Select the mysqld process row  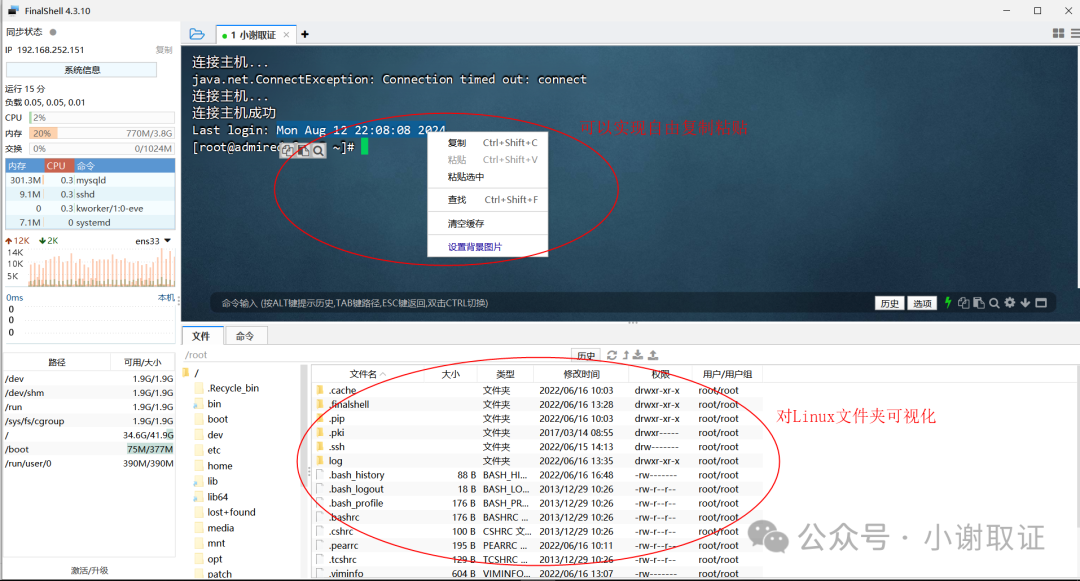pyautogui.click(x=90, y=180)
